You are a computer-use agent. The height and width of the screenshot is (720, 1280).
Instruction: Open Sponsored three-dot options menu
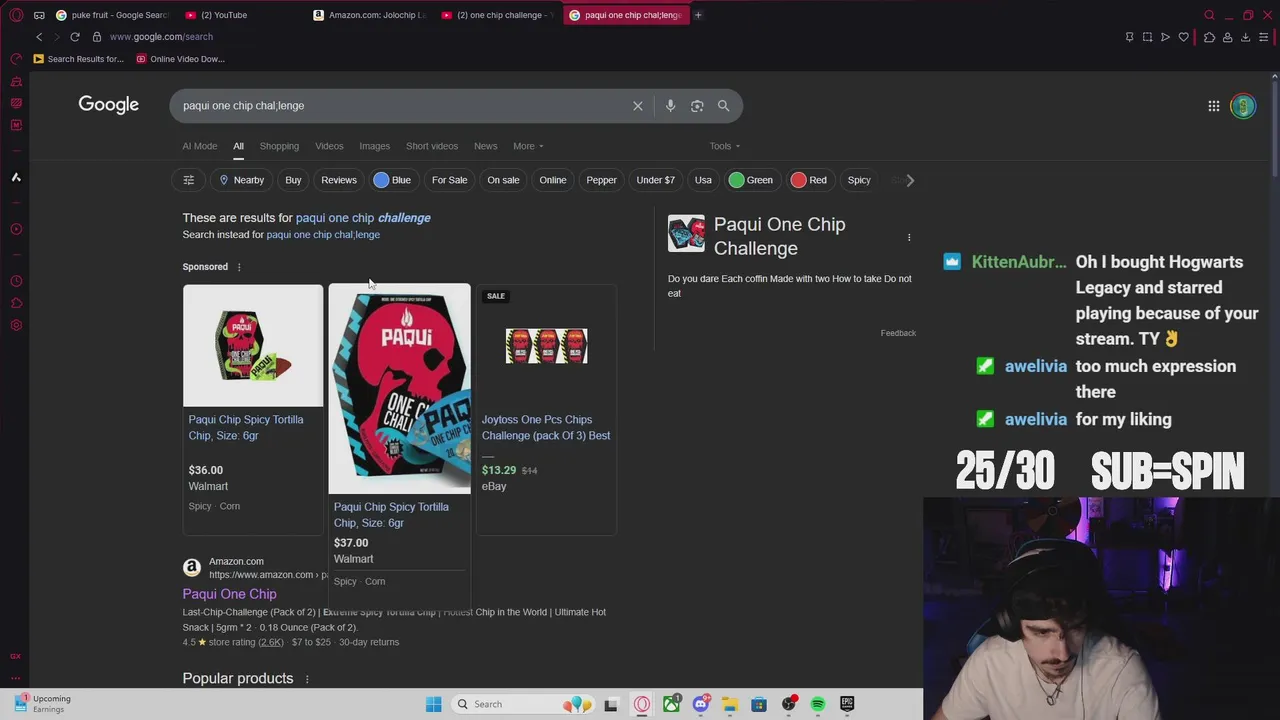point(239,267)
